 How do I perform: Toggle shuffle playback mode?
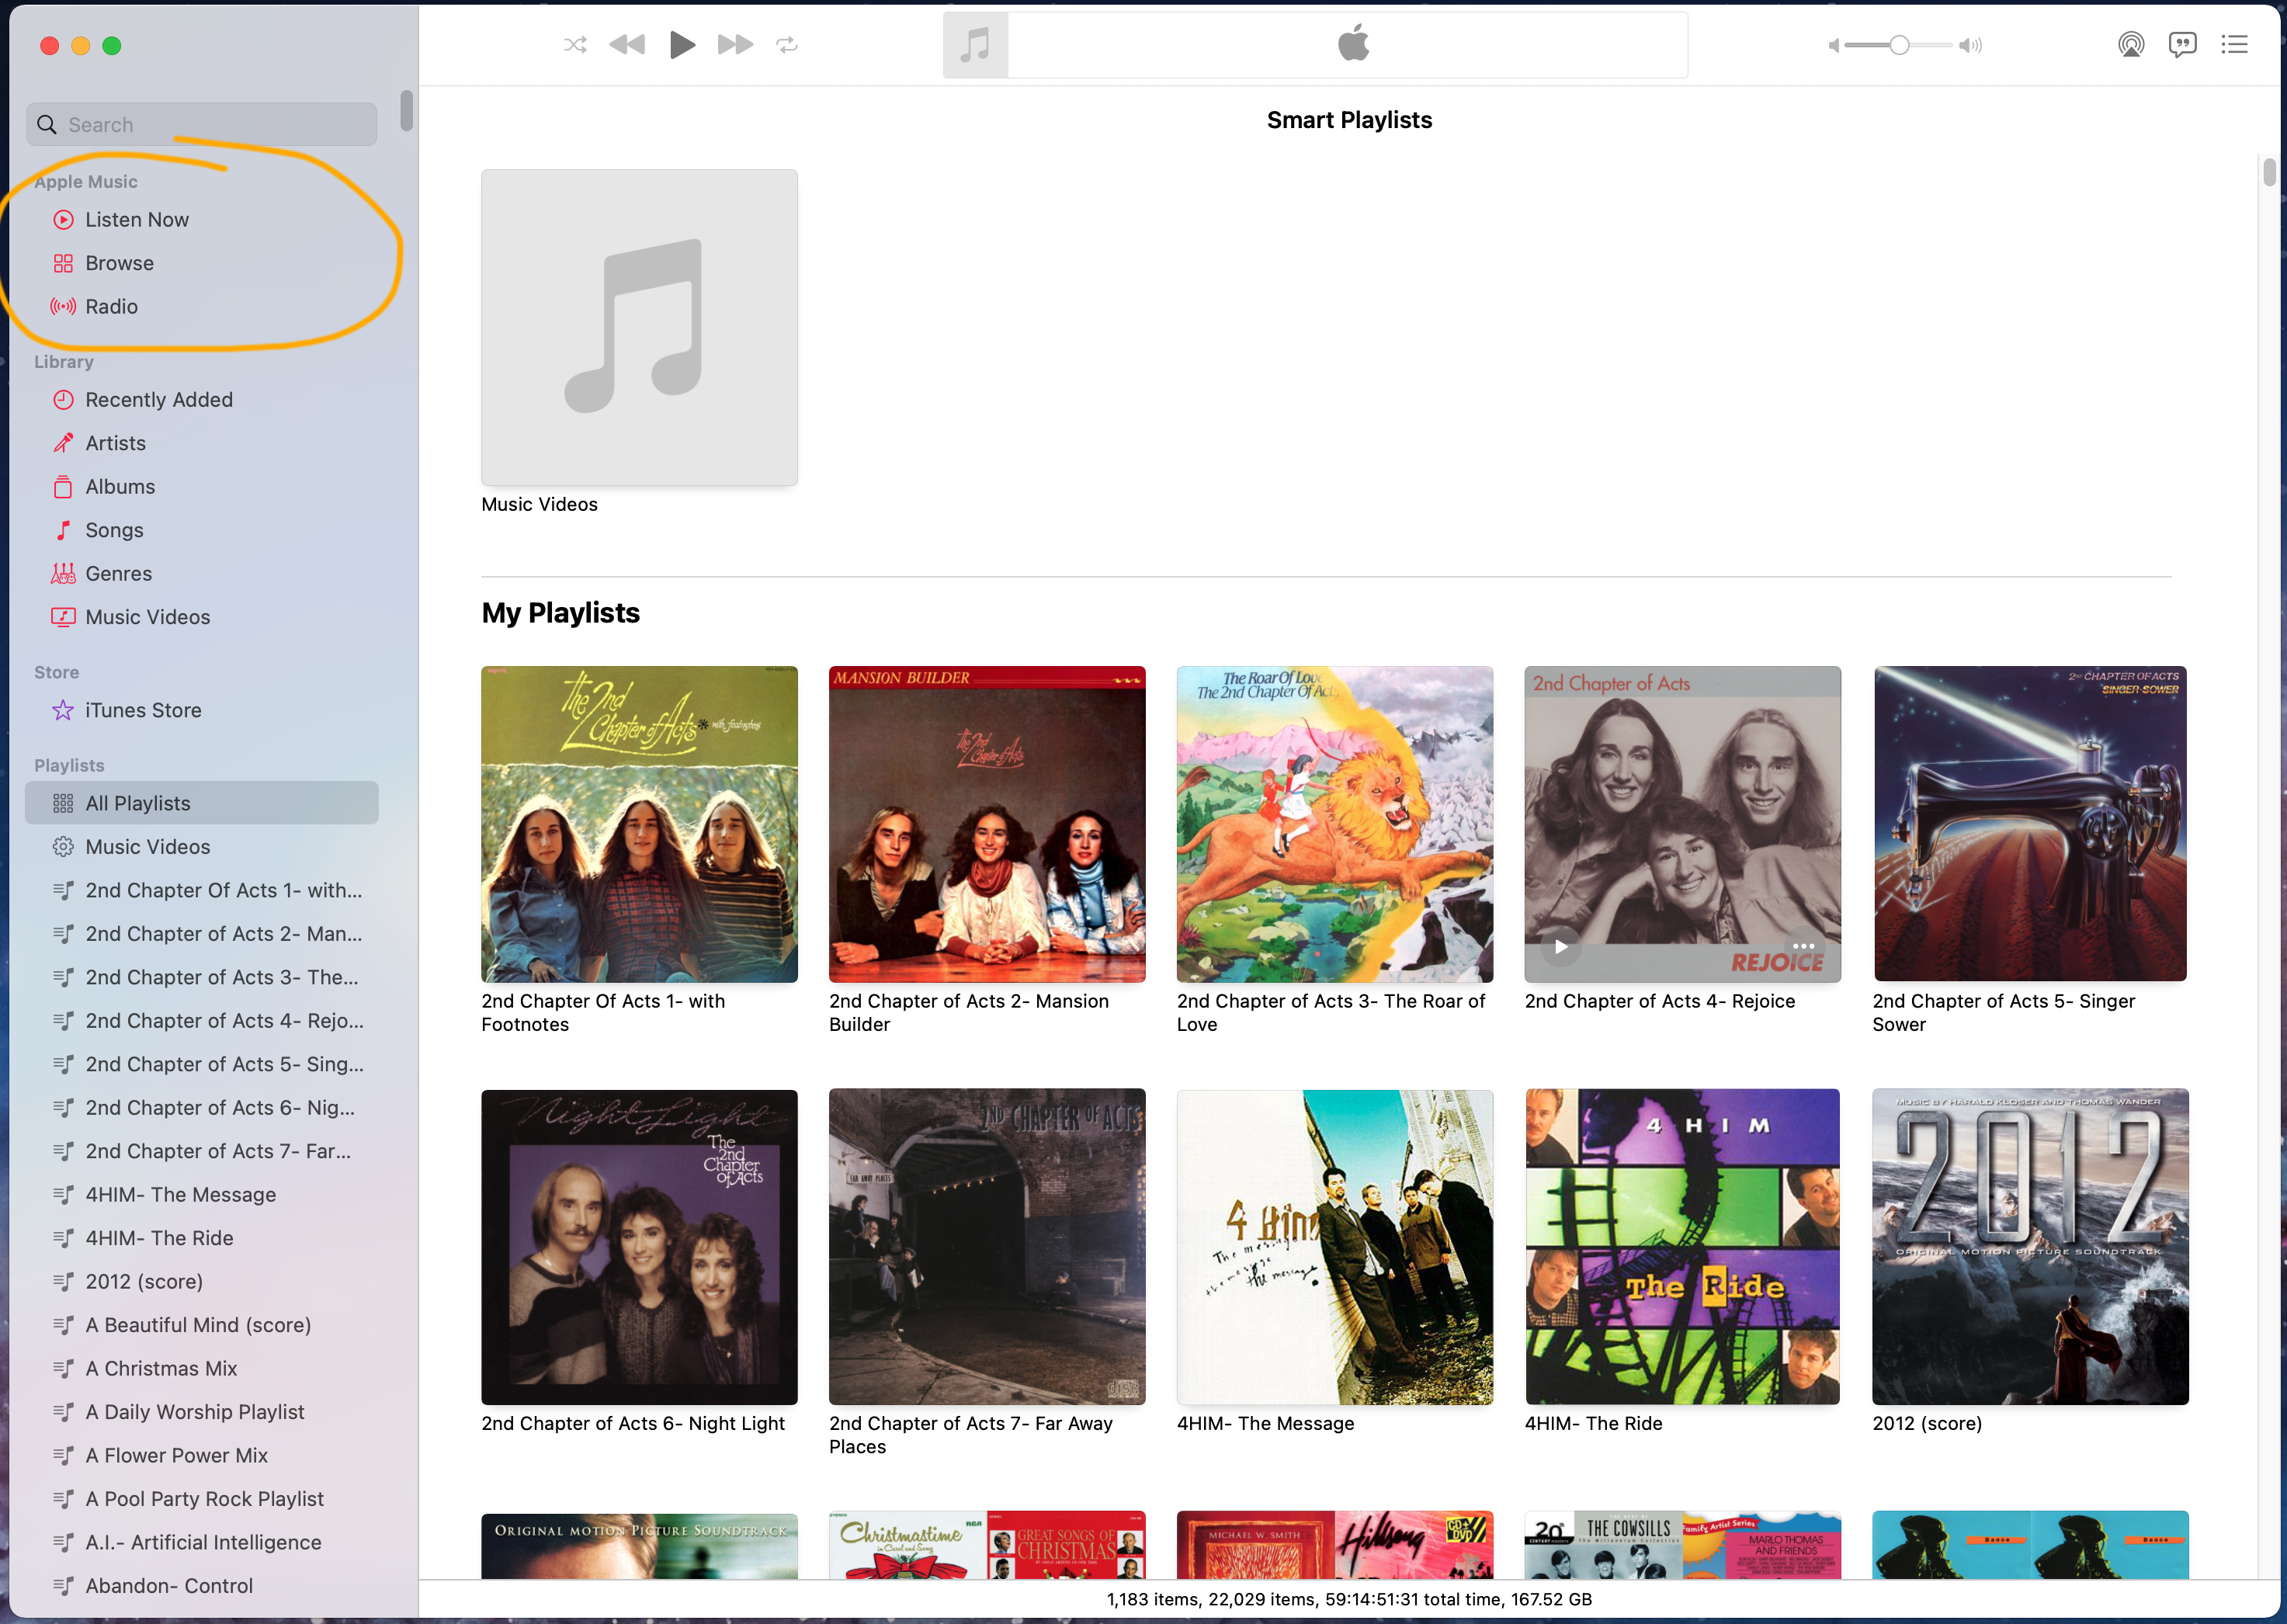575,45
